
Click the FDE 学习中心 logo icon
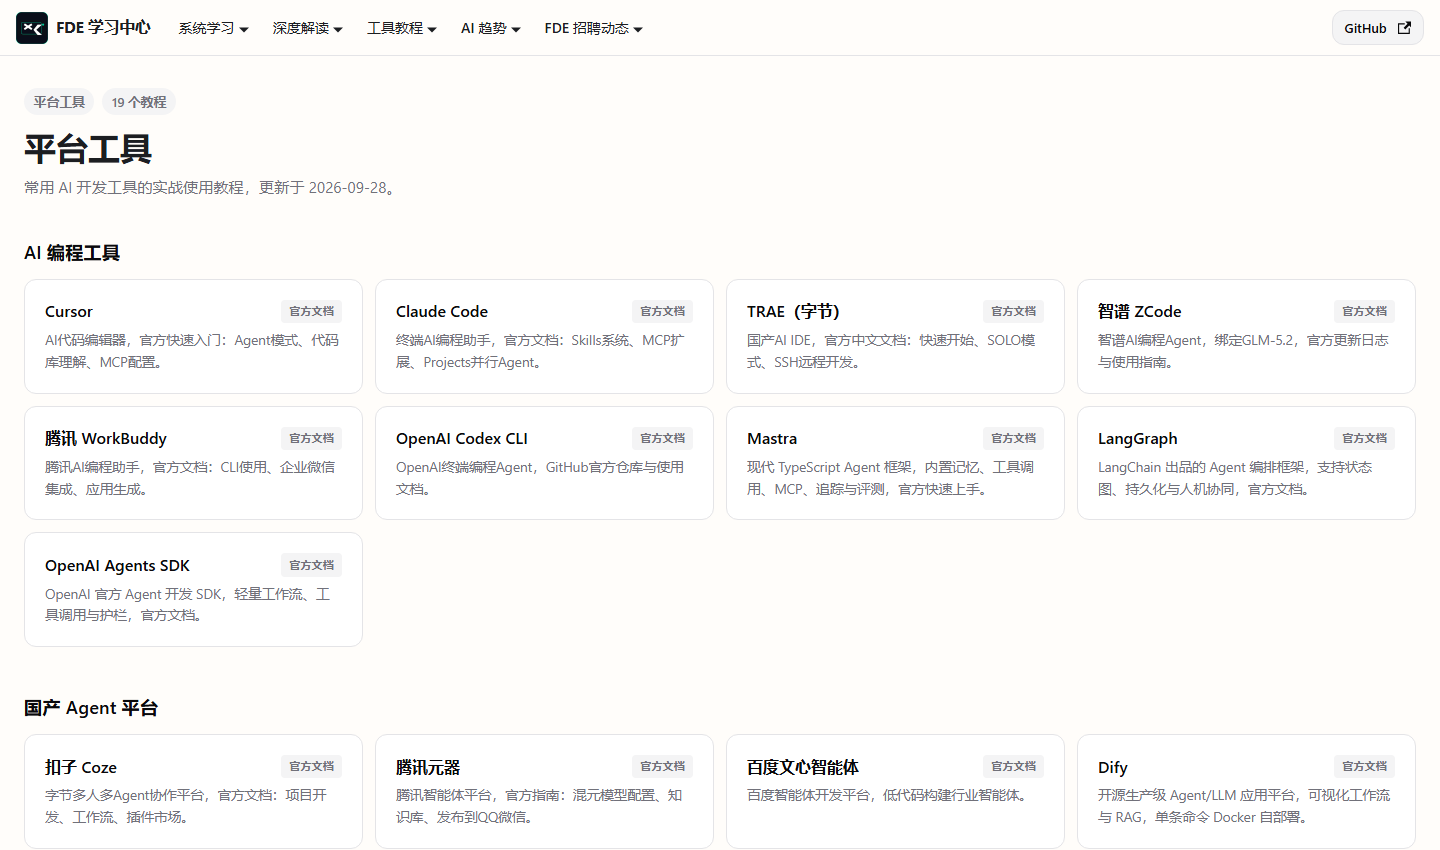[32, 28]
